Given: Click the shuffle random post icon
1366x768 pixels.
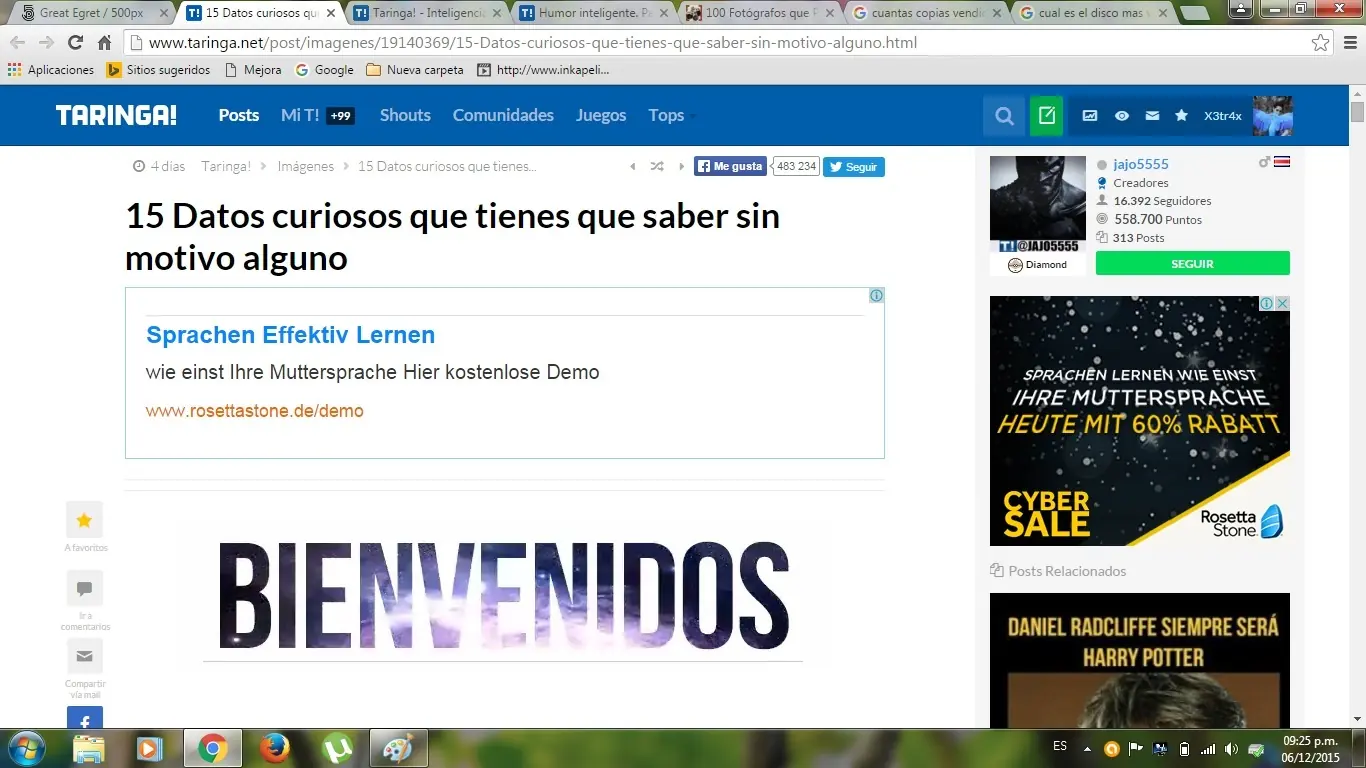Looking at the screenshot, I should (x=657, y=167).
